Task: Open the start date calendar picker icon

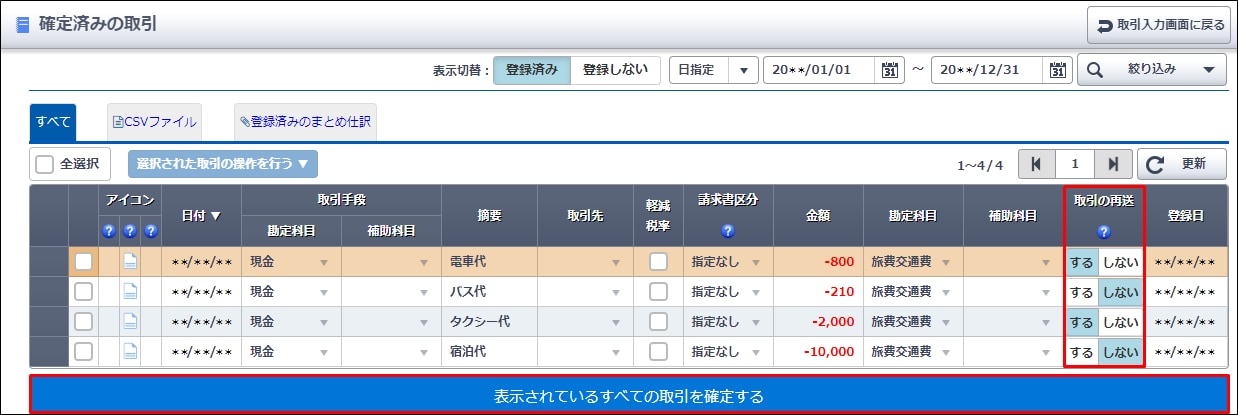Action: coord(889,70)
